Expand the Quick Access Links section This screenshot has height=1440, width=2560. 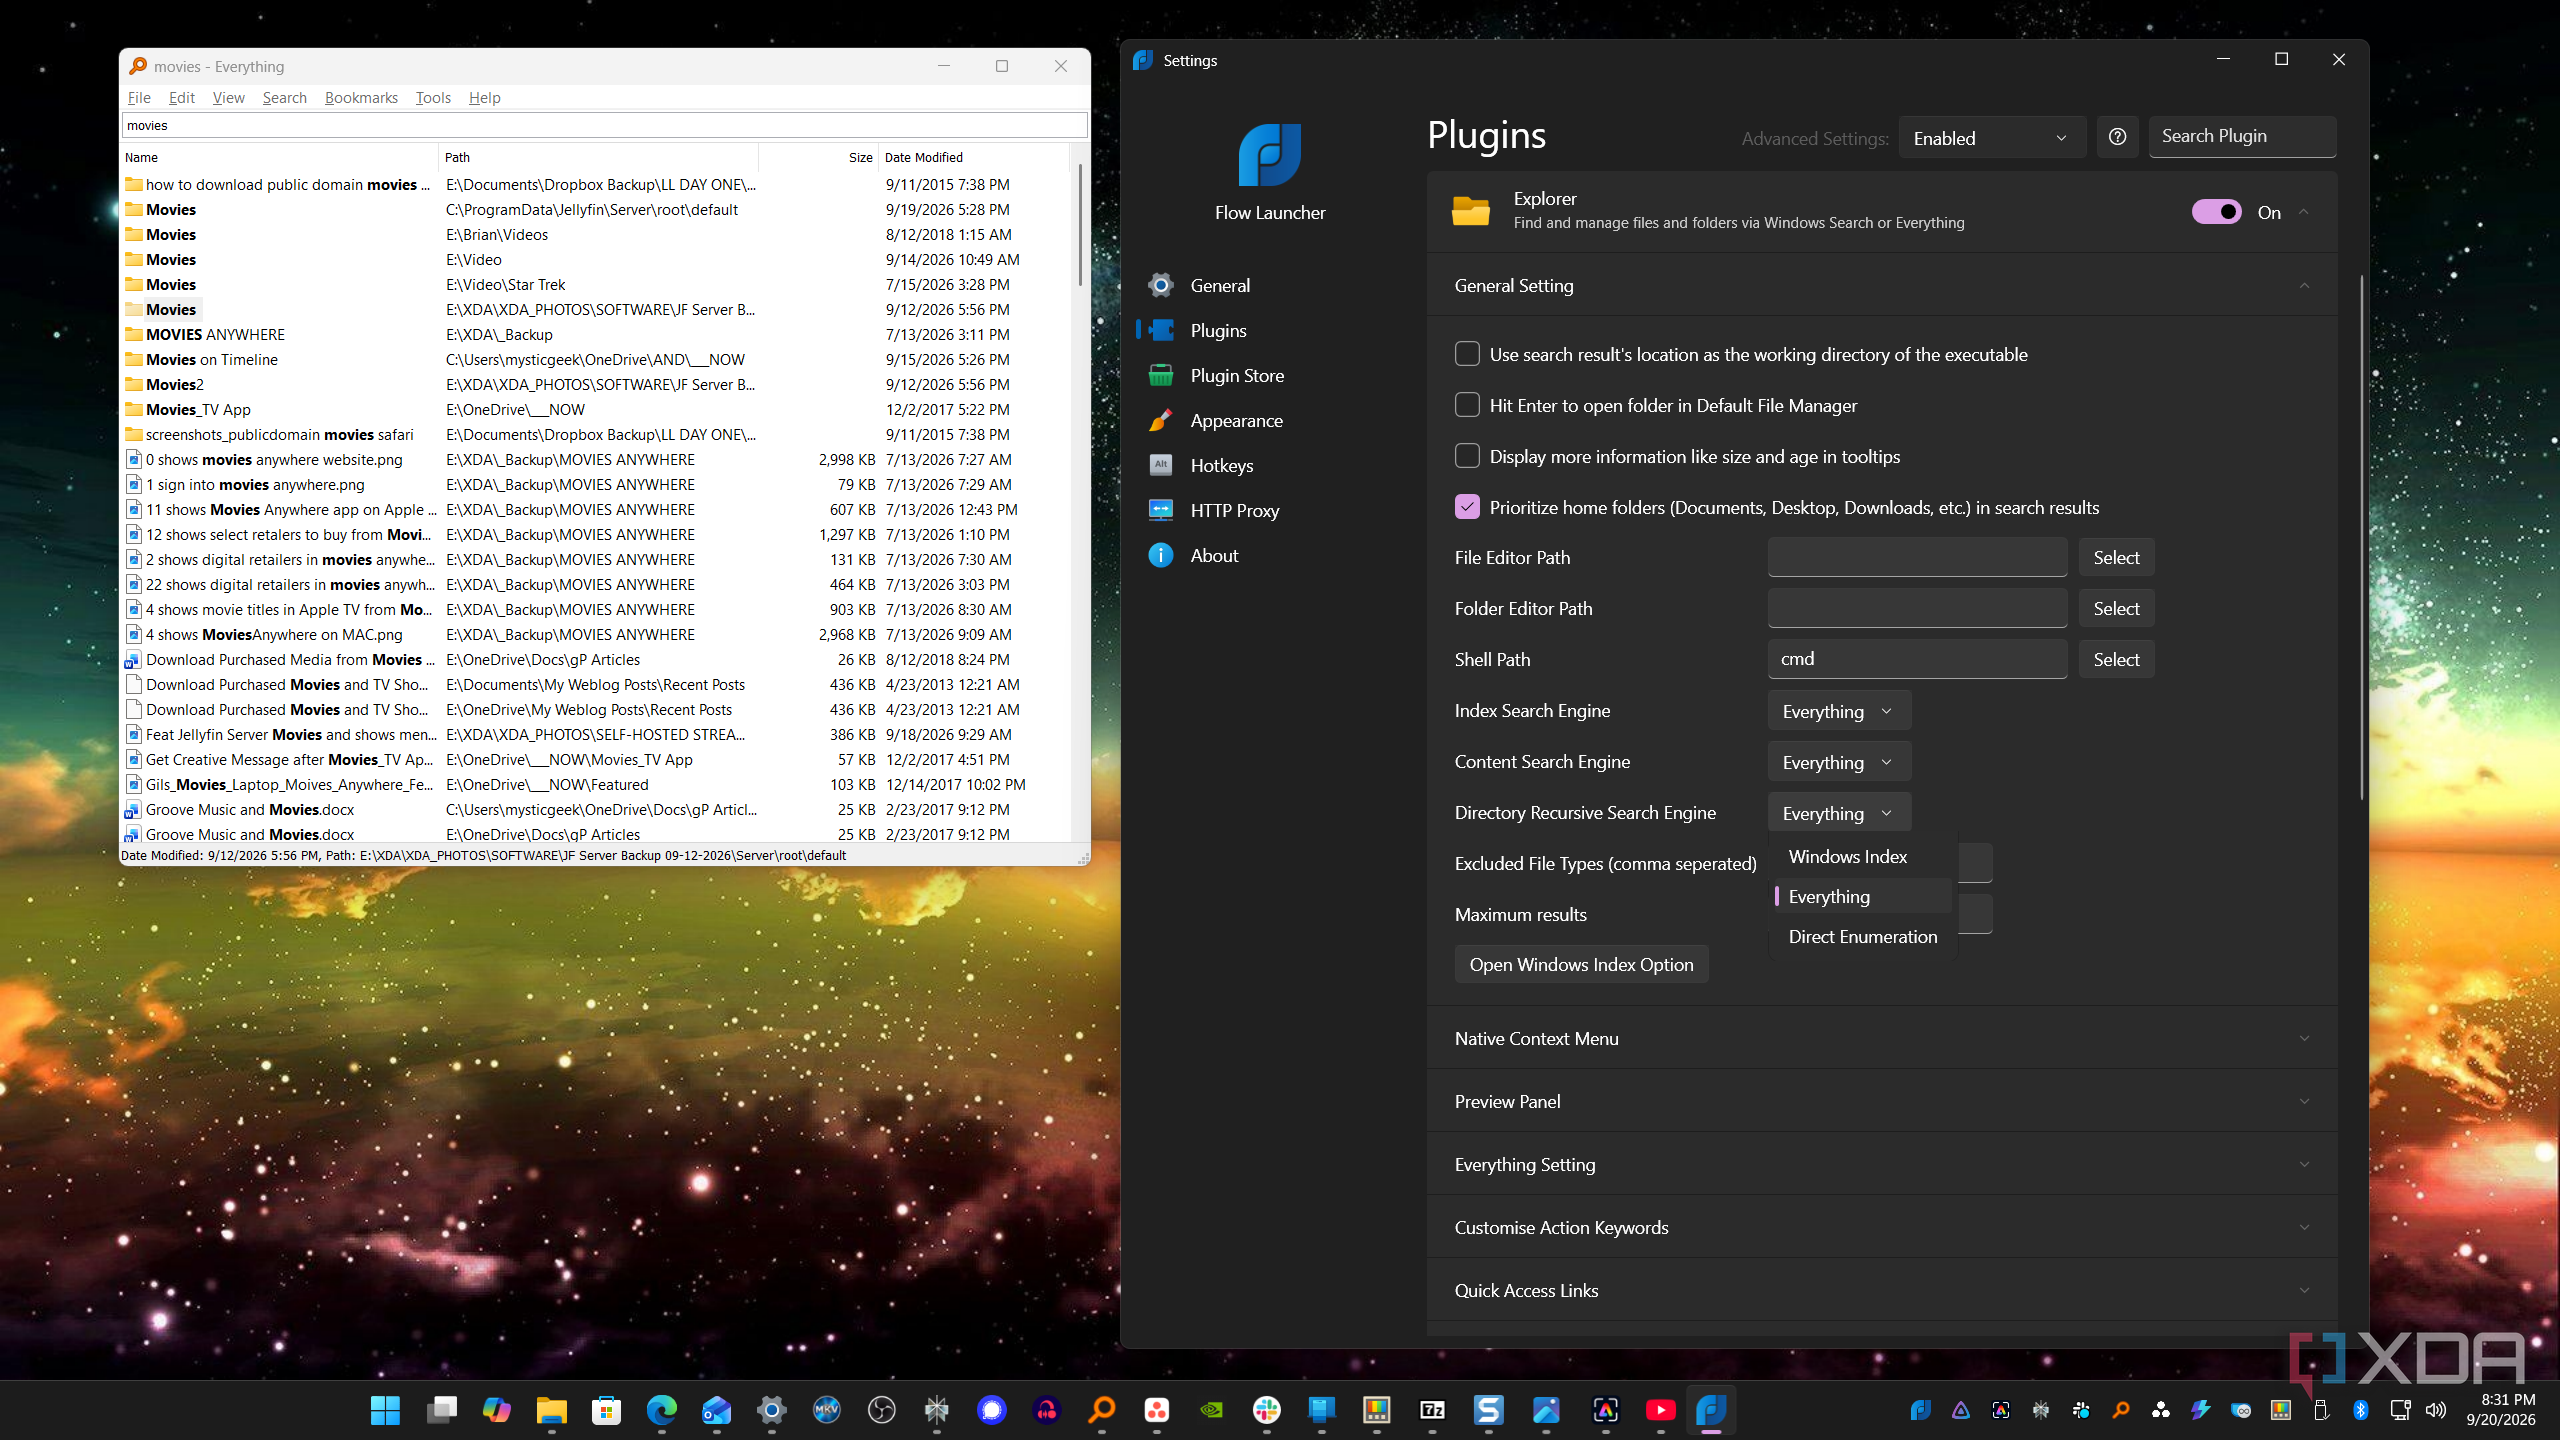click(x=1881, y=1290)
